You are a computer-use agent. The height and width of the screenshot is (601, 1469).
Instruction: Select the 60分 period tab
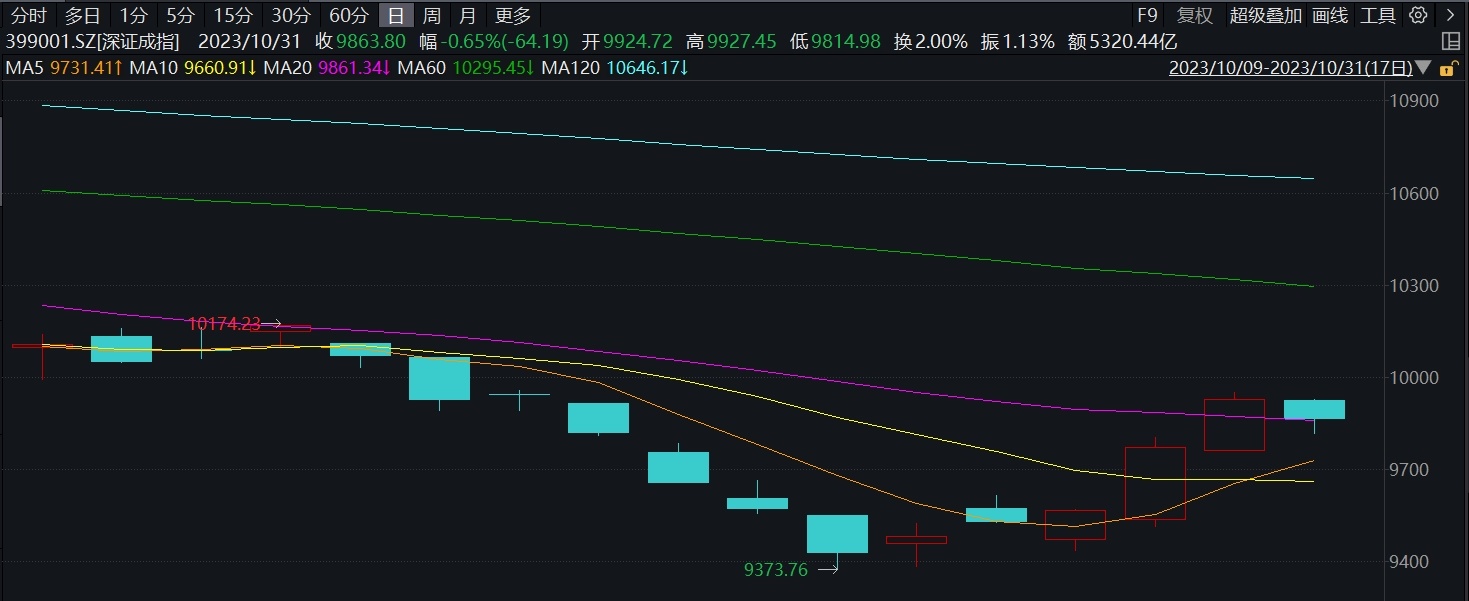[348, 15]
